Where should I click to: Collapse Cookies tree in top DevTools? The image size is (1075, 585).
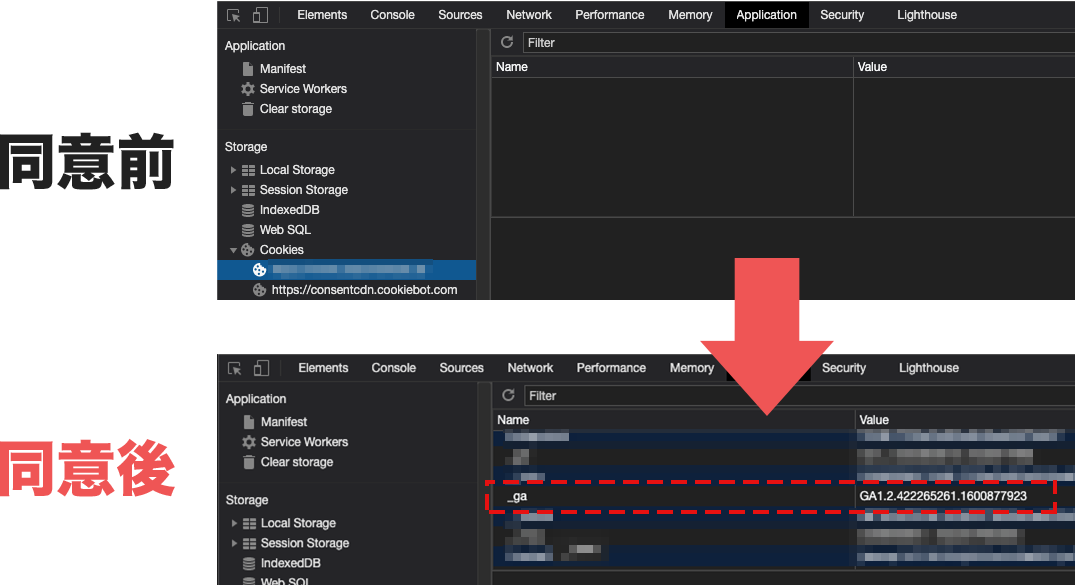pos(233,250)
